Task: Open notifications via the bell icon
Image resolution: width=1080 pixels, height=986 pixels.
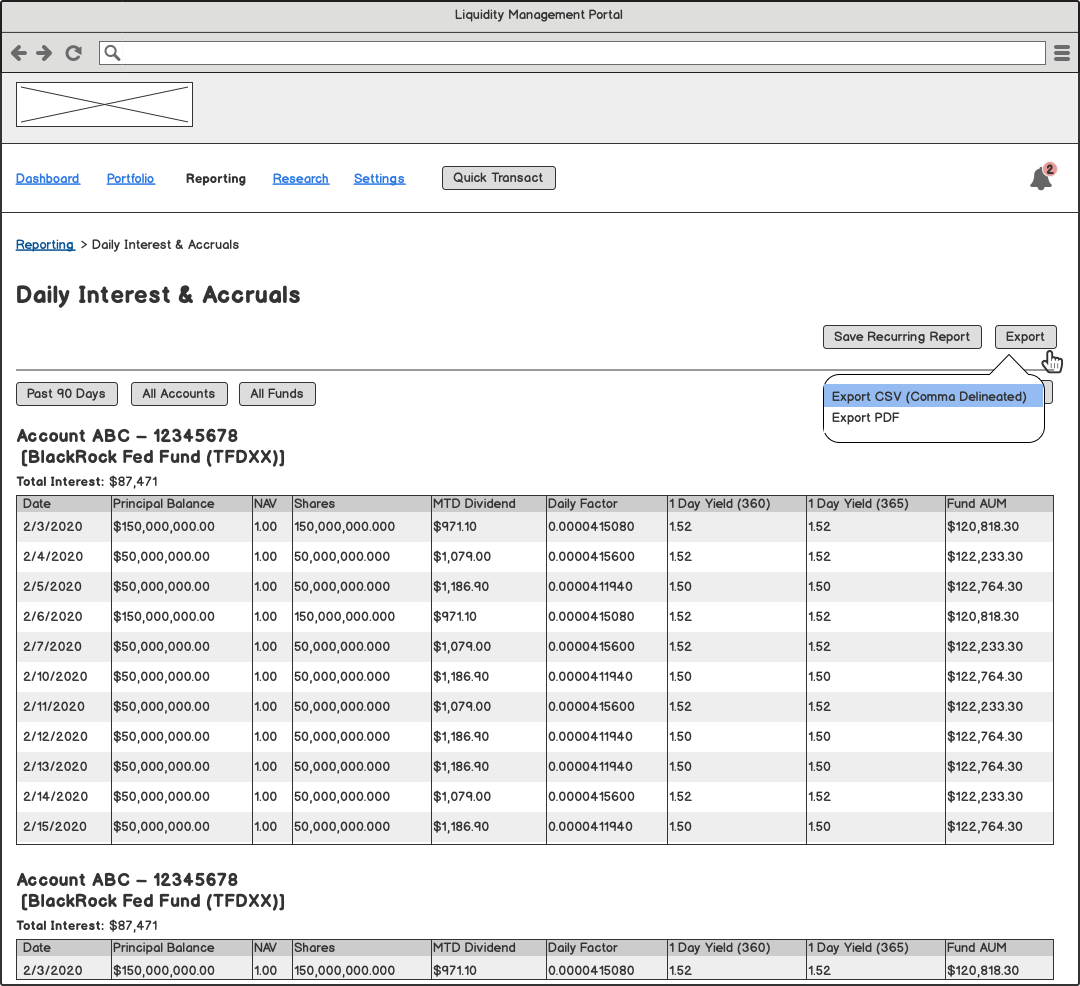Action: tap(1041, 178)
